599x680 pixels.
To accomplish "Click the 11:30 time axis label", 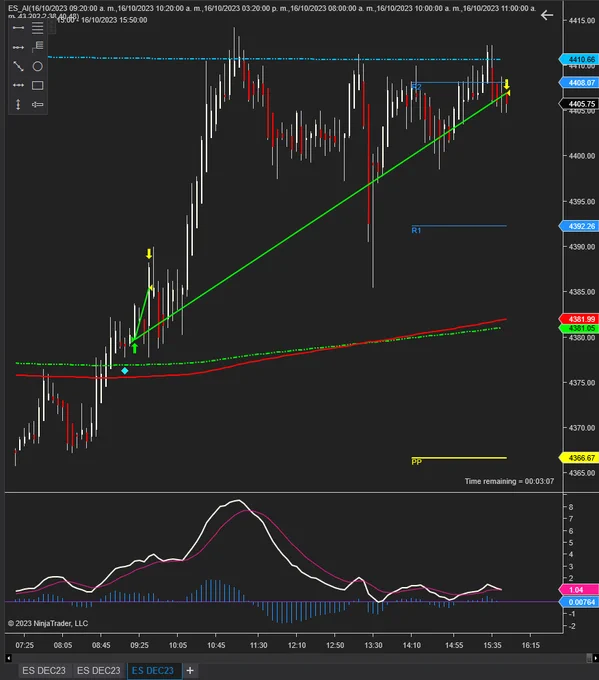I will (259, 645).
